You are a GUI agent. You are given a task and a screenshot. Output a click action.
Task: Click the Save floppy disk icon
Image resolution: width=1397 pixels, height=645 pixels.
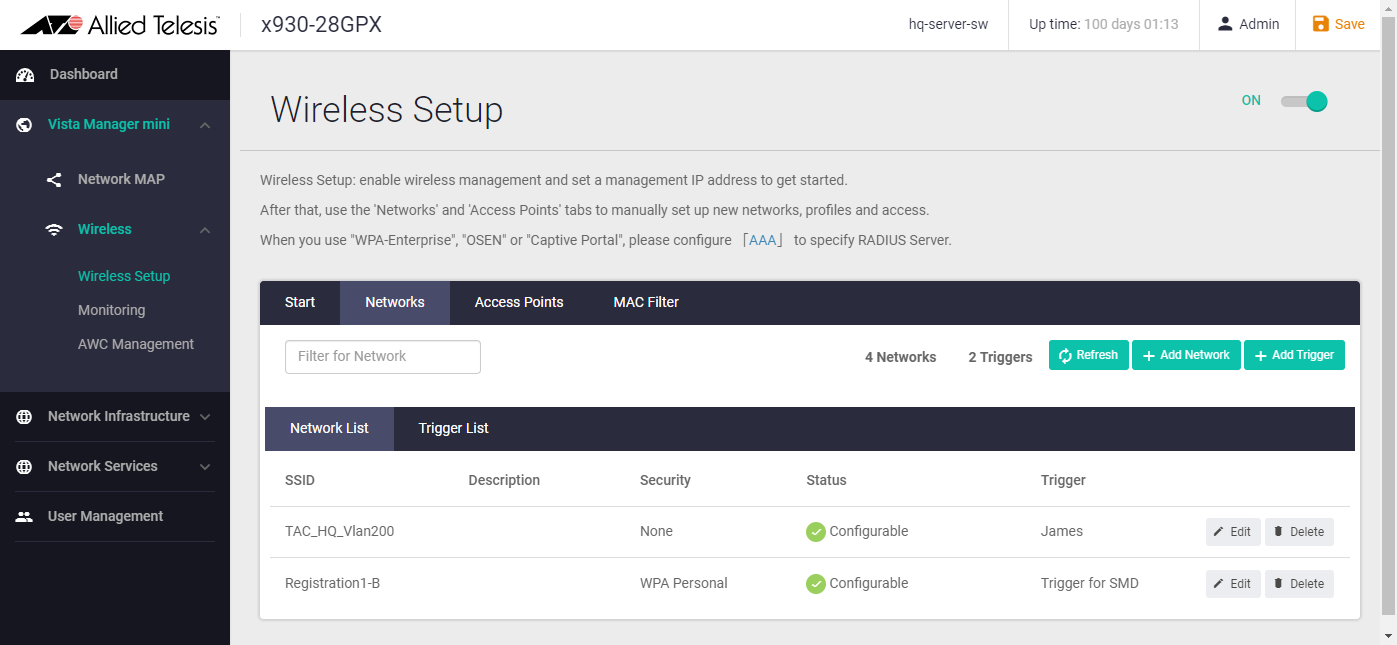click(x=1320, y=24)
